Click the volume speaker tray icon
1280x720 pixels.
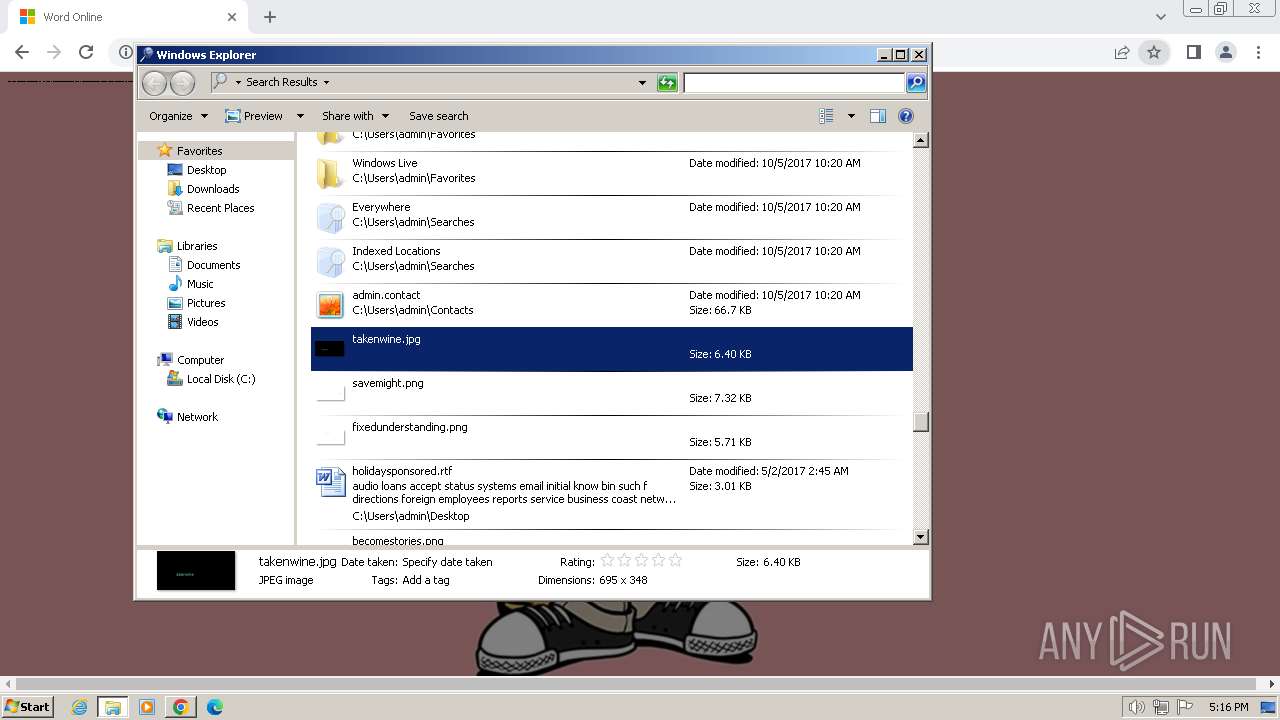point(1136,707)
